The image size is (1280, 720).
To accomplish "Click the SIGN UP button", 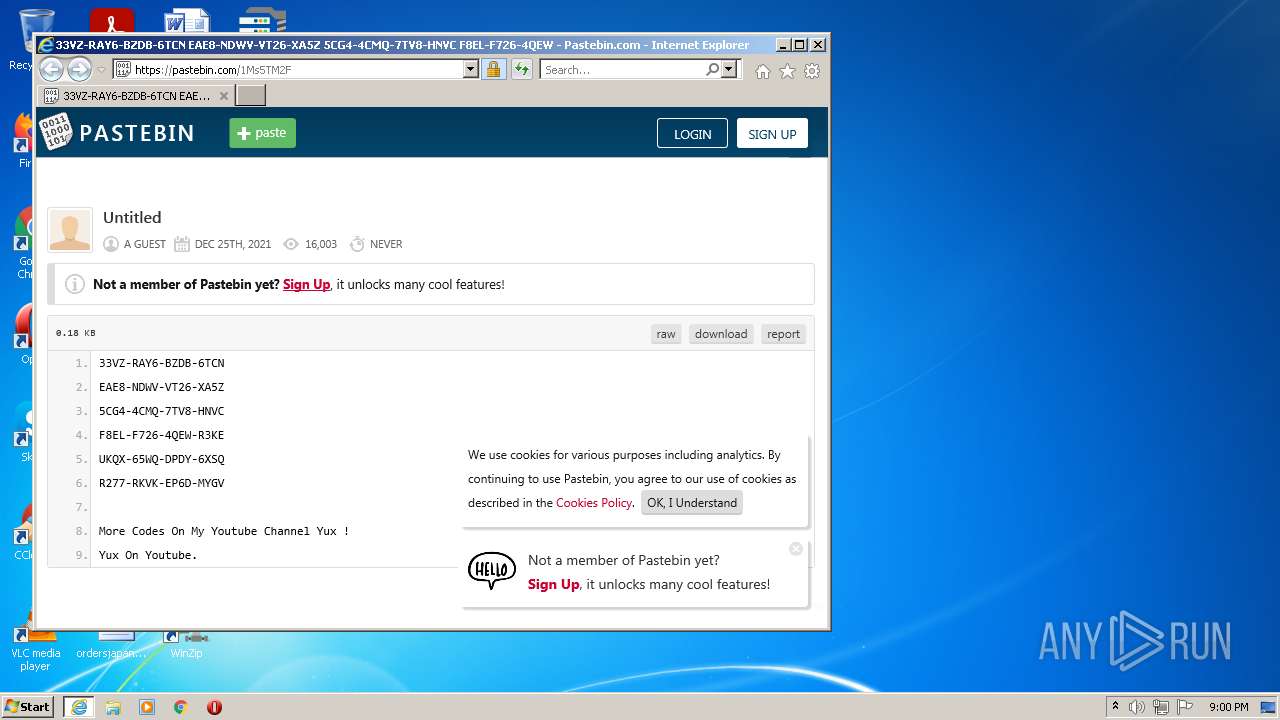I will tap(772, 134).
